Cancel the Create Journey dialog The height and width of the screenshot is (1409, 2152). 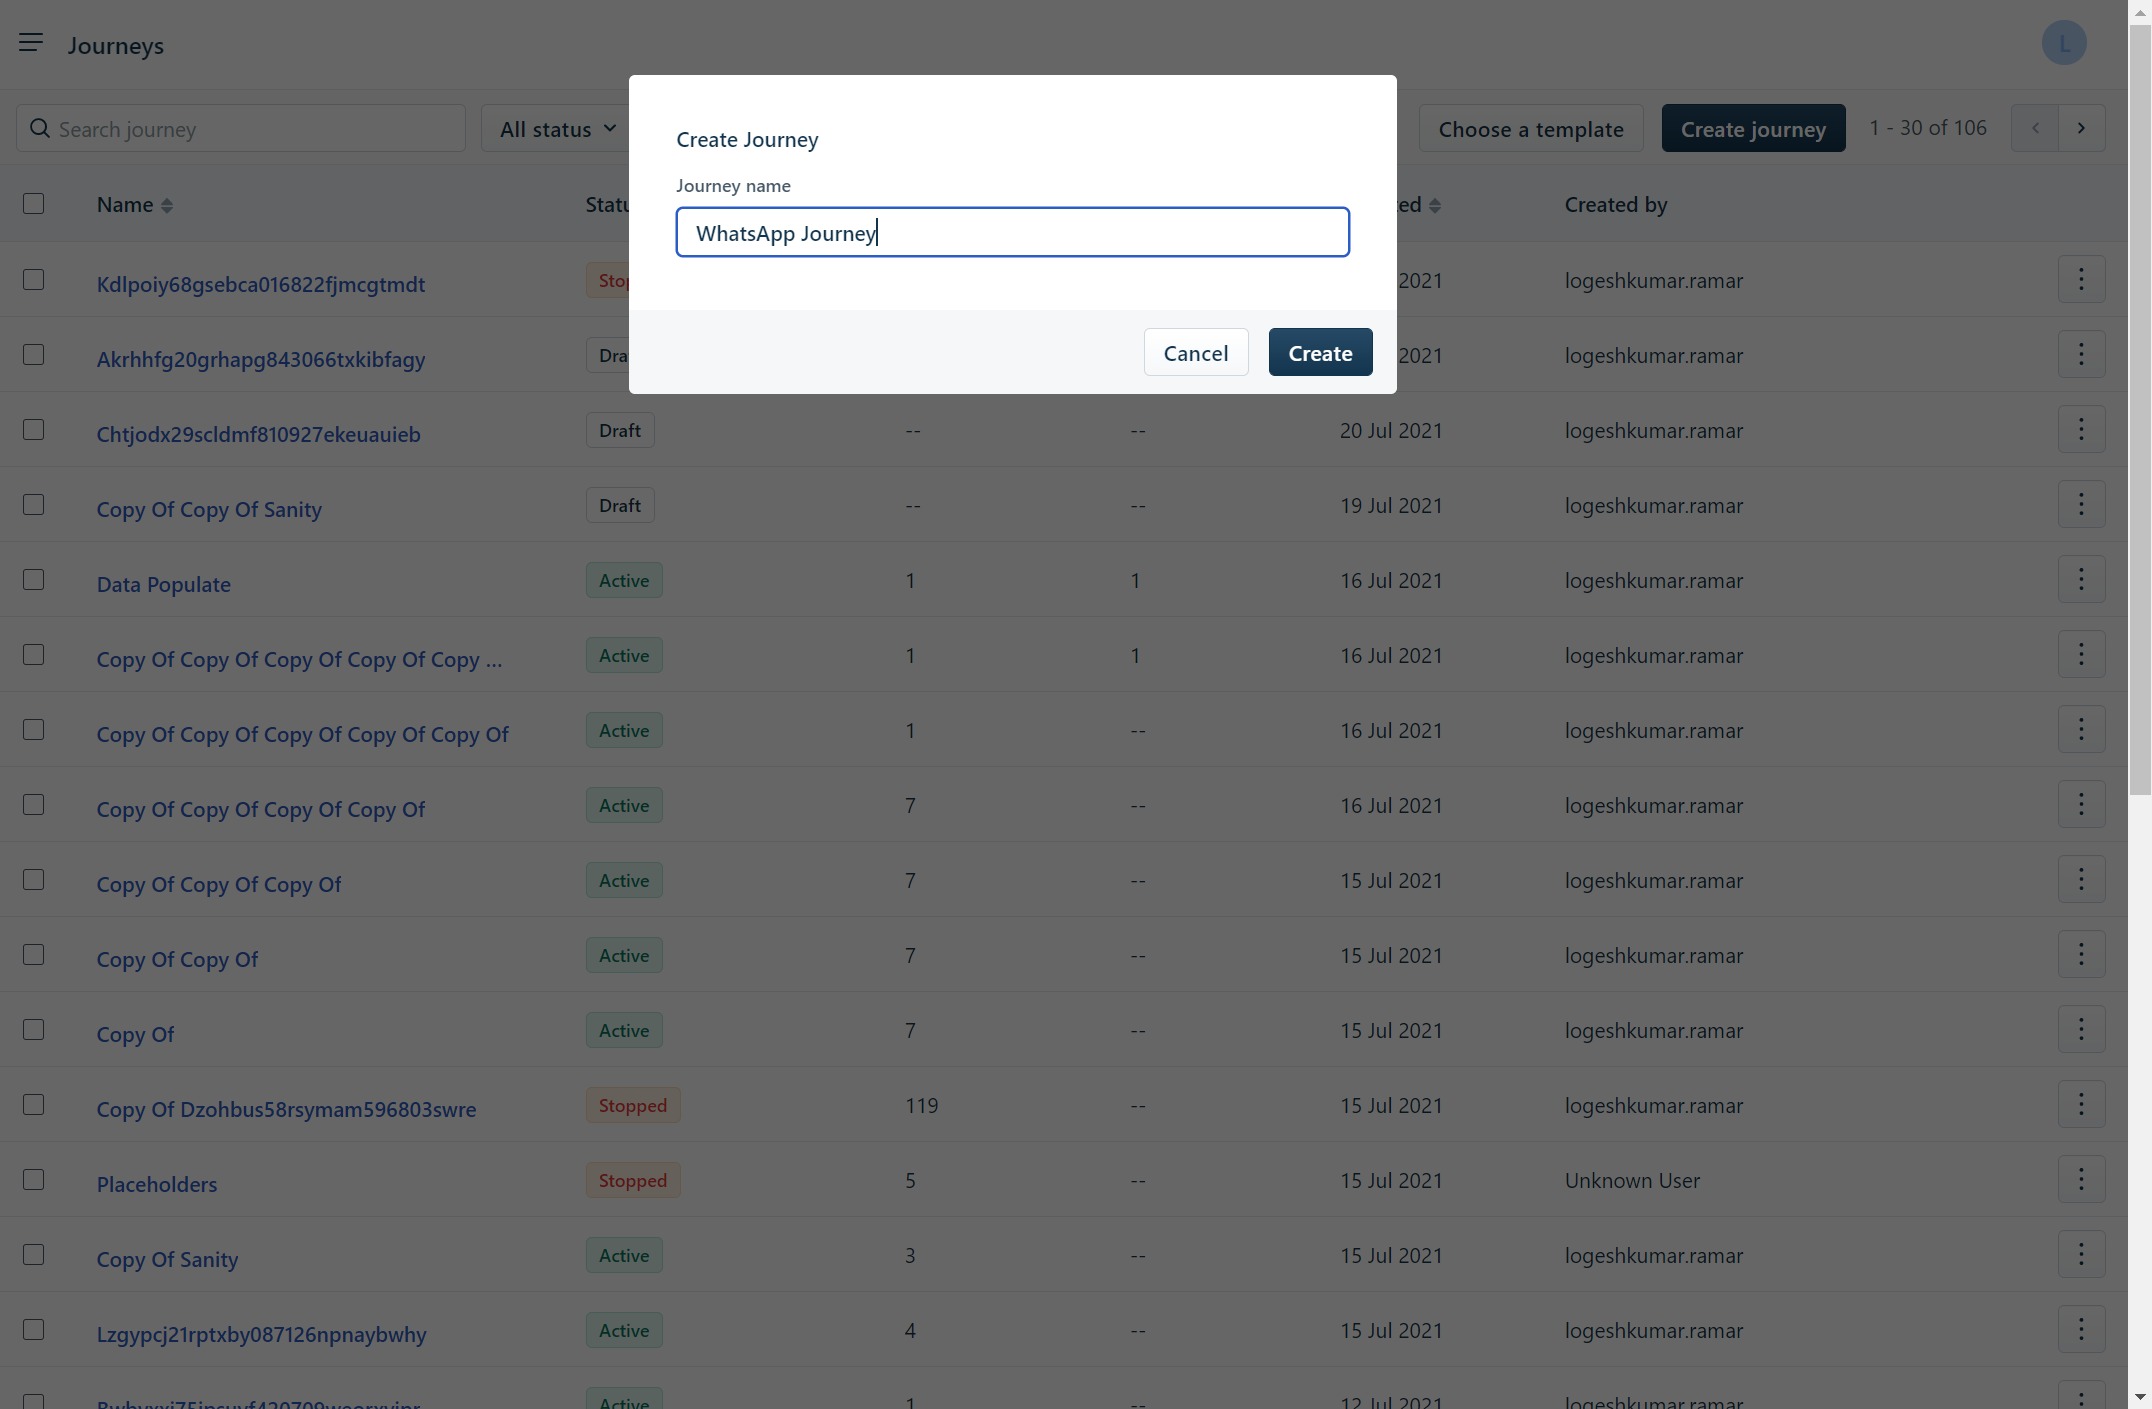click(1196, 352)
